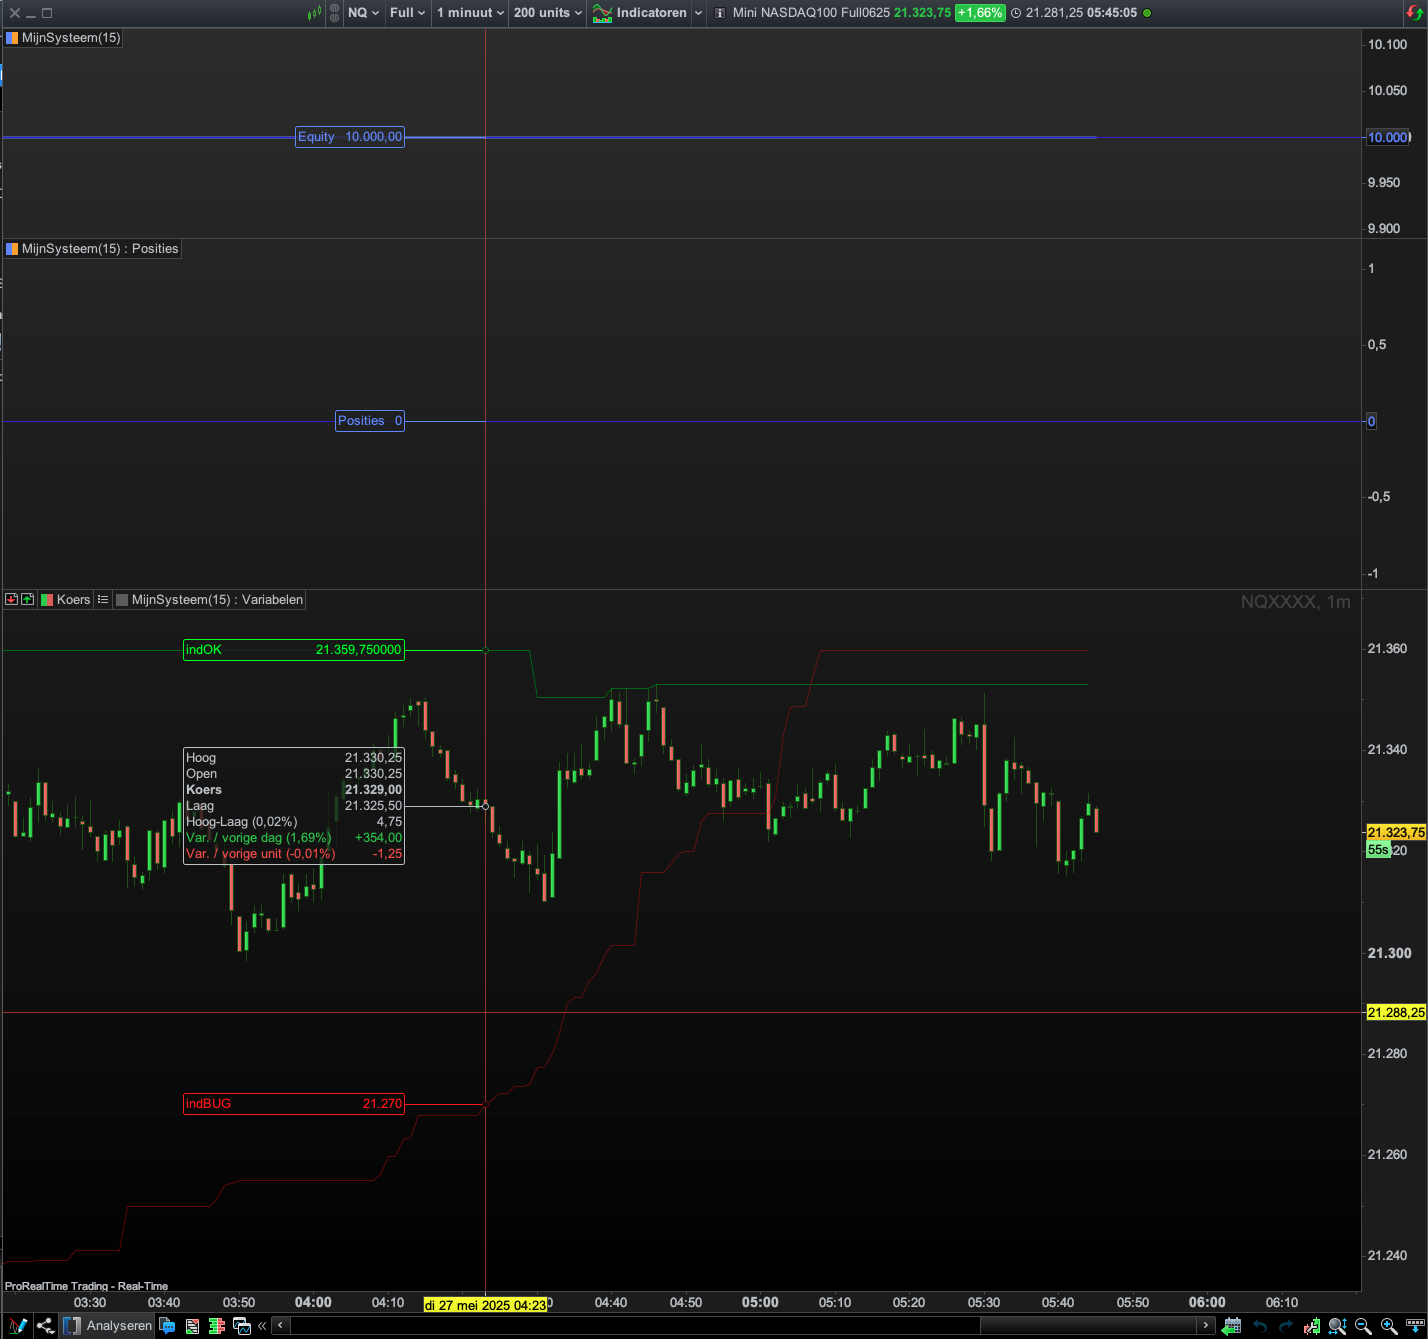Click the Mini NASDAQ100 Full0625 title
The width and height of the screenshot is (1428, 1339).
[x=811, y=13]
